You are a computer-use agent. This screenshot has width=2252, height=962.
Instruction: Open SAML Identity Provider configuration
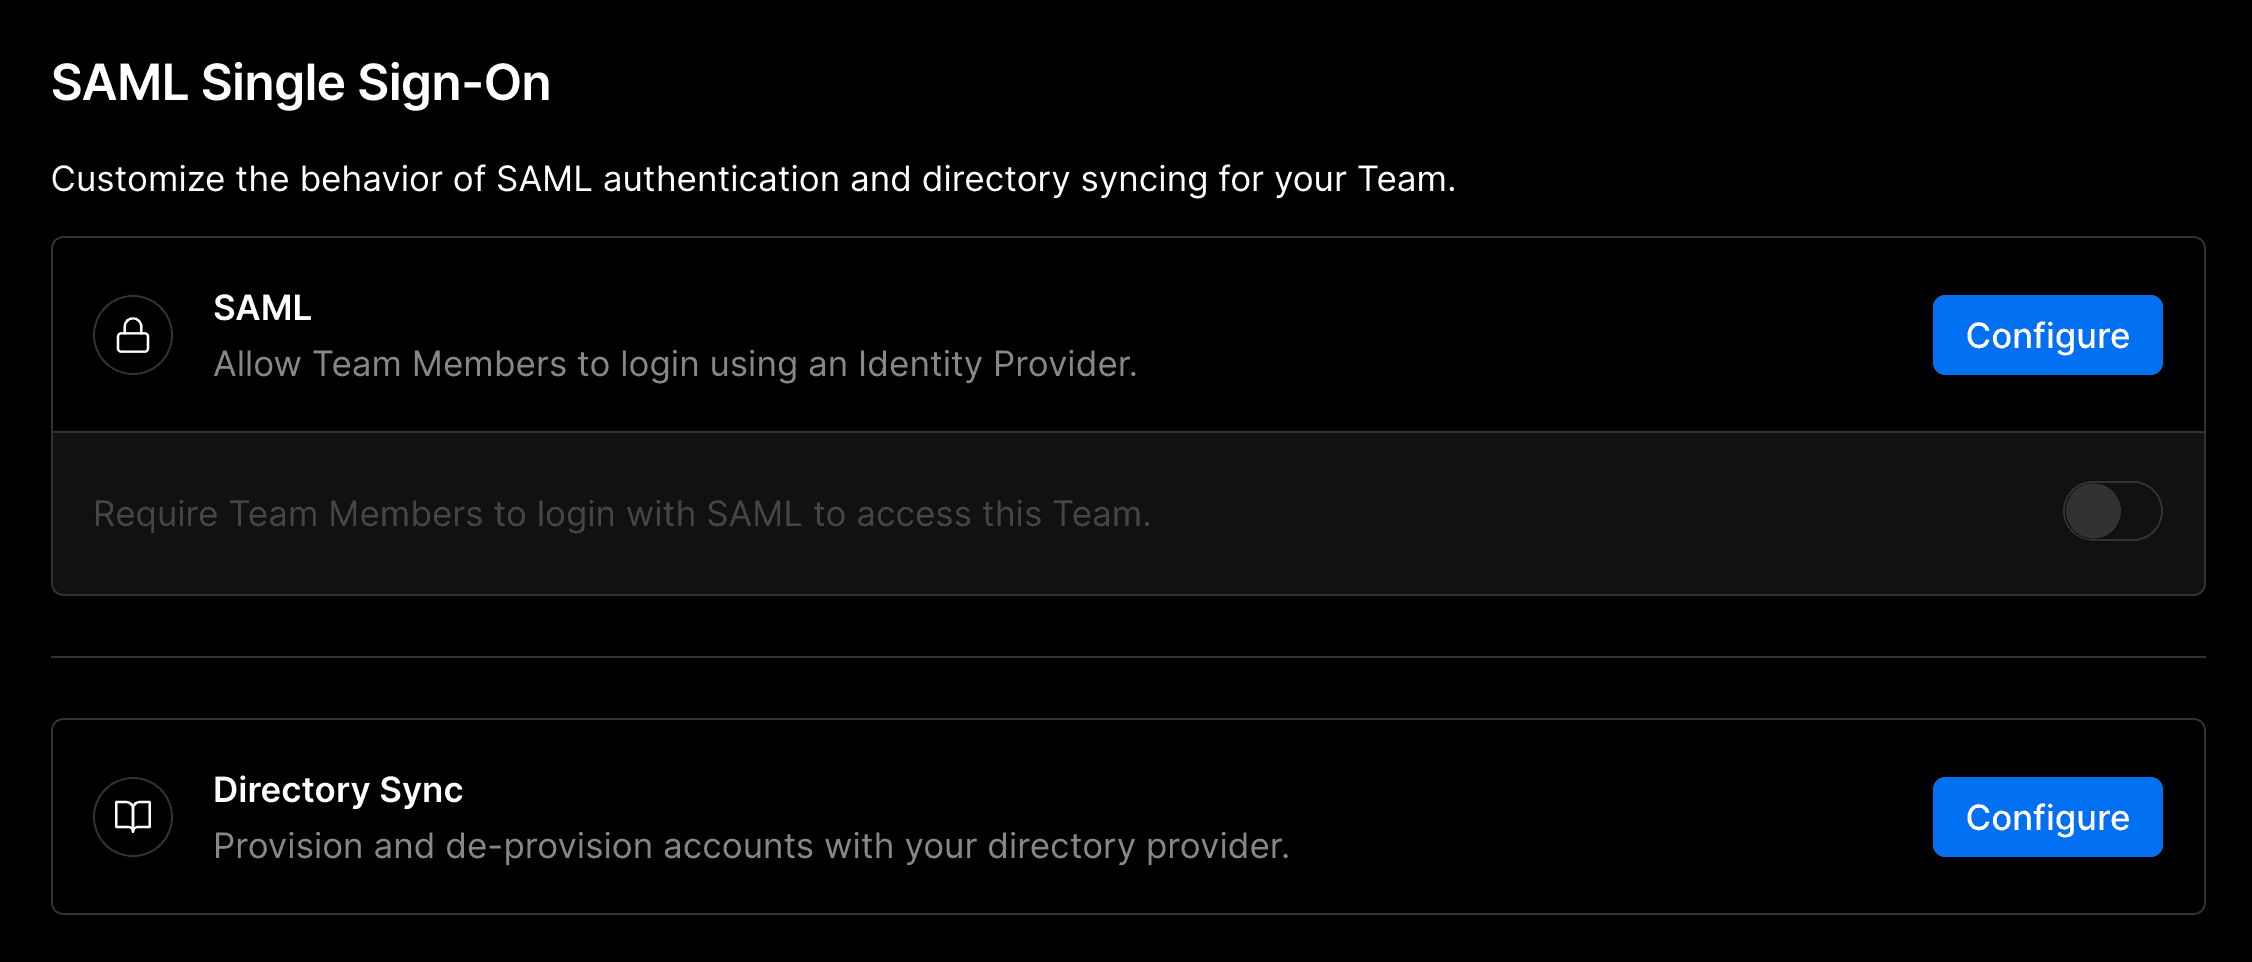[2046, 335]
